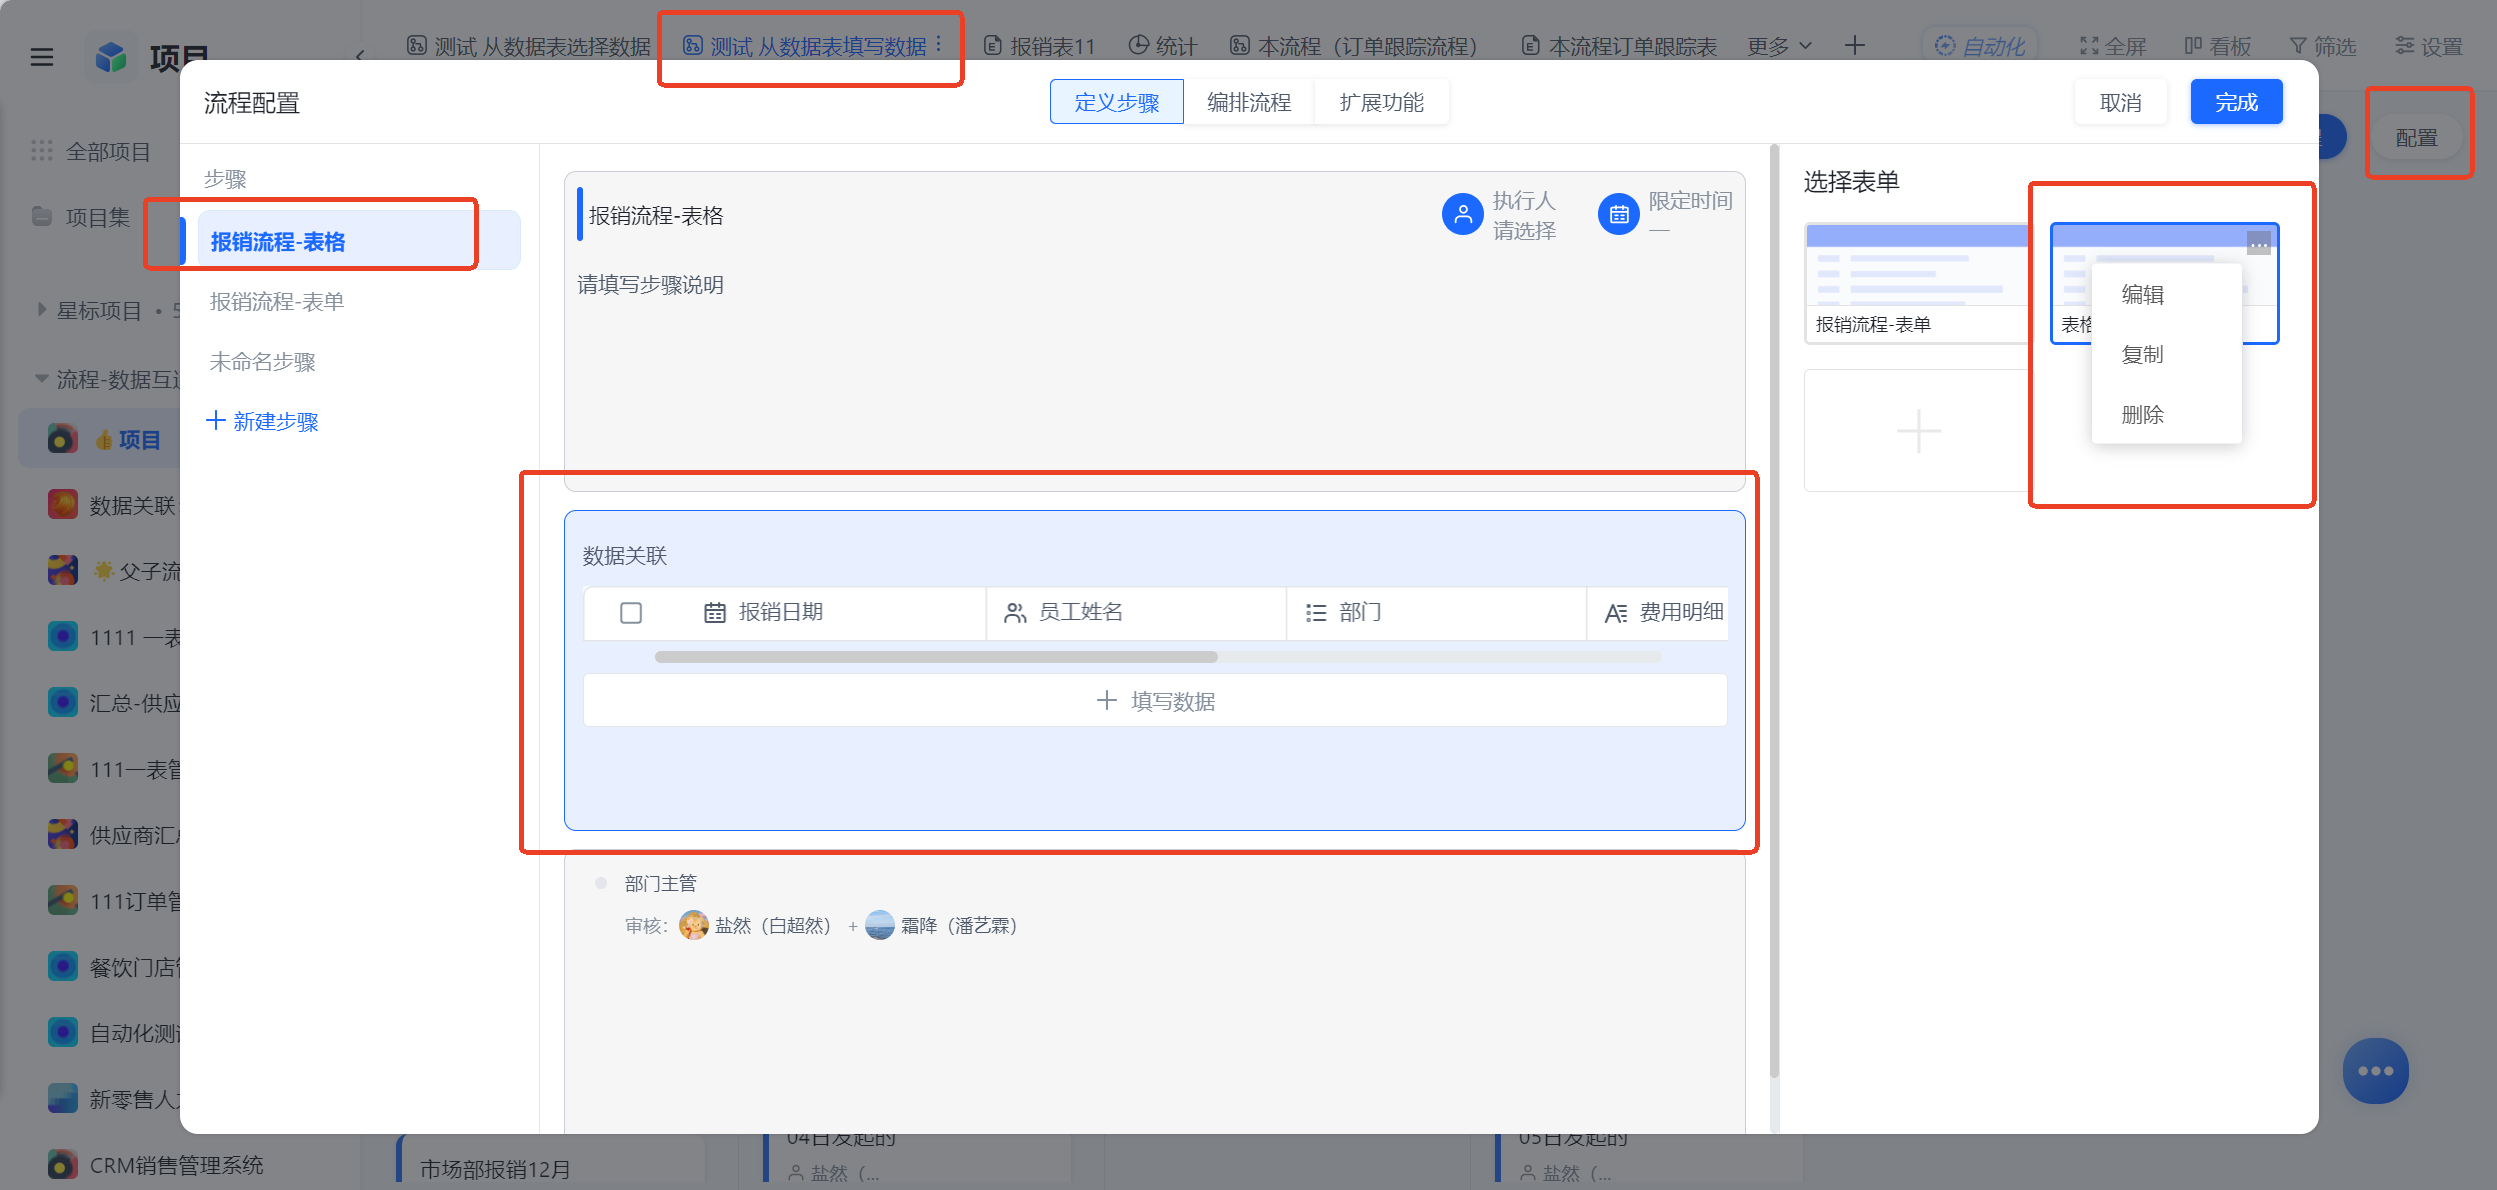The width and height of the screenshot is (2497, 1190).
Task: Open the three-dot menu on the 表格 form thumbnail
Action: [x=2258, y=243]
